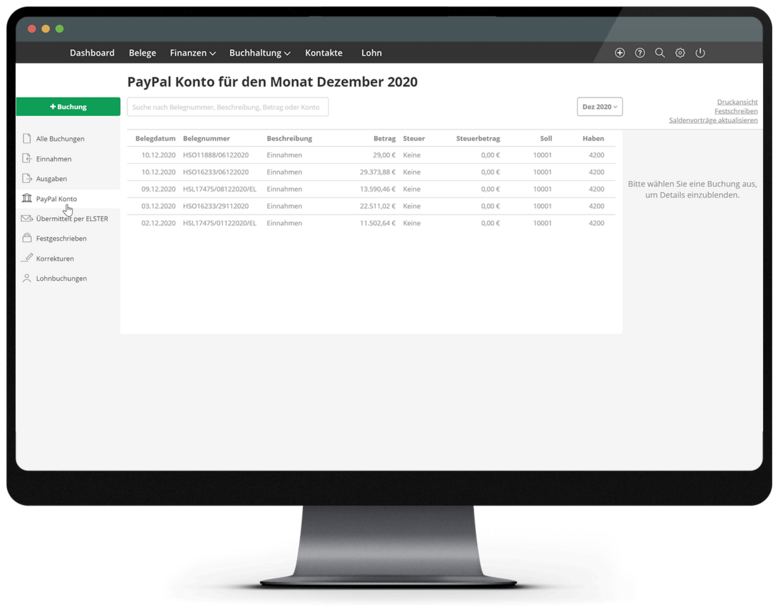Expand the Buchhaltung dropdown menu
This screenshot has width=780, height=609.
(x=259, y=53)
